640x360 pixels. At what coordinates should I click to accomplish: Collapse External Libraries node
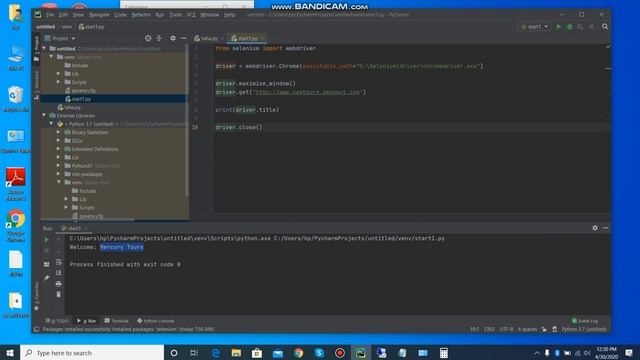(x=44, y=116)
